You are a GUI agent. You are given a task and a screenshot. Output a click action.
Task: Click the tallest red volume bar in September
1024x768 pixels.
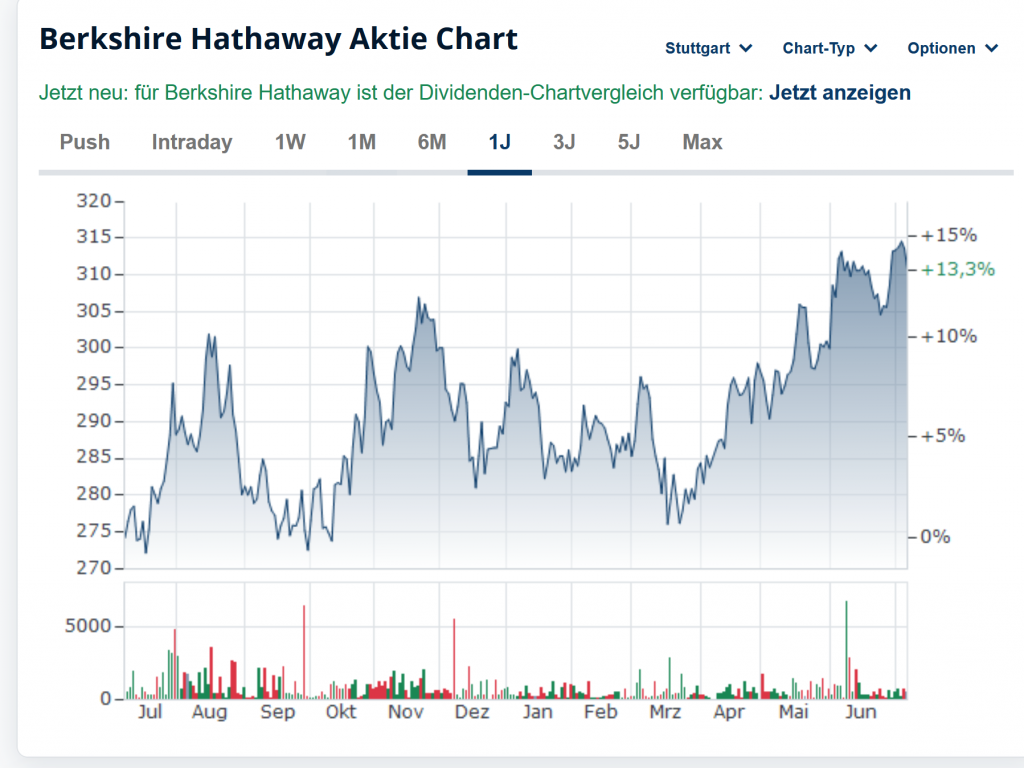point(304,652)
